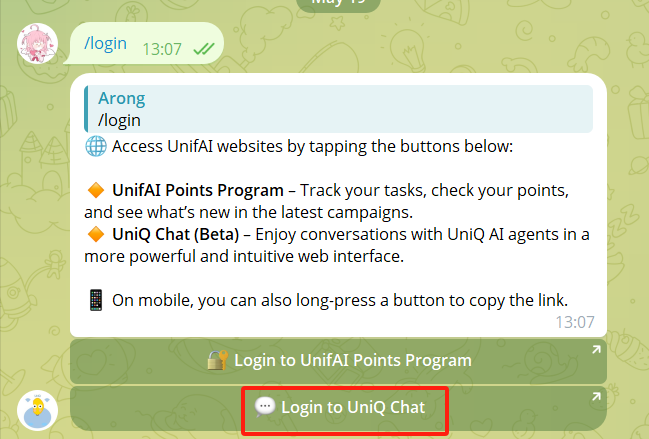Click Login to UnifAI Points Program button

[x=338, y=361]
